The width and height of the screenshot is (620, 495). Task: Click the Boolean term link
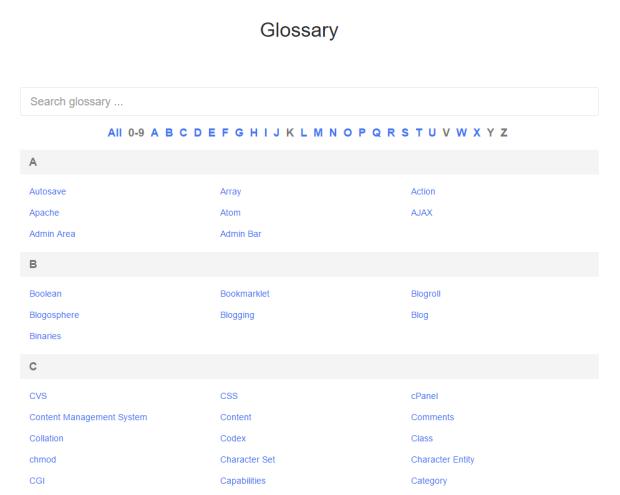pyautogui.click(x=45, y=294)
